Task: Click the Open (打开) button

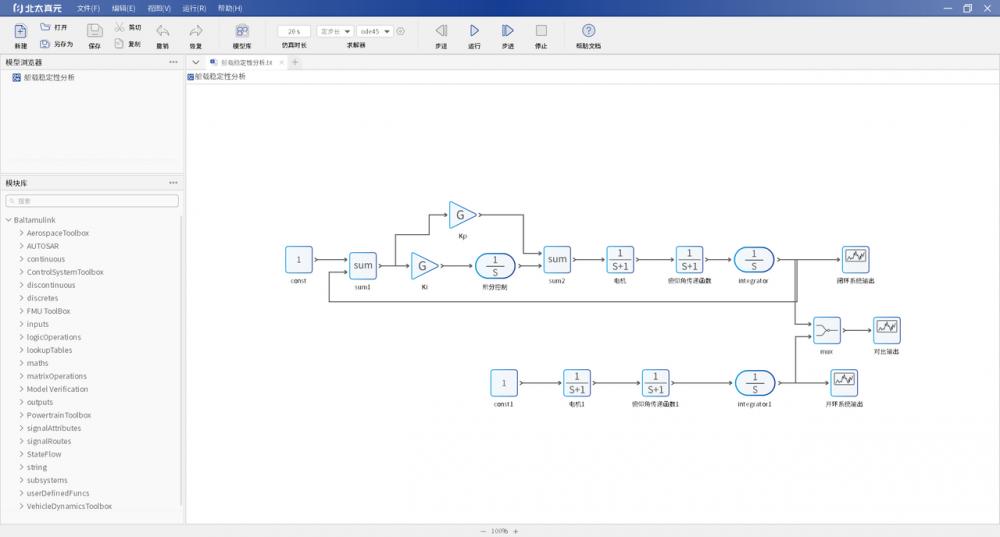Action: (x=54, y=27)
